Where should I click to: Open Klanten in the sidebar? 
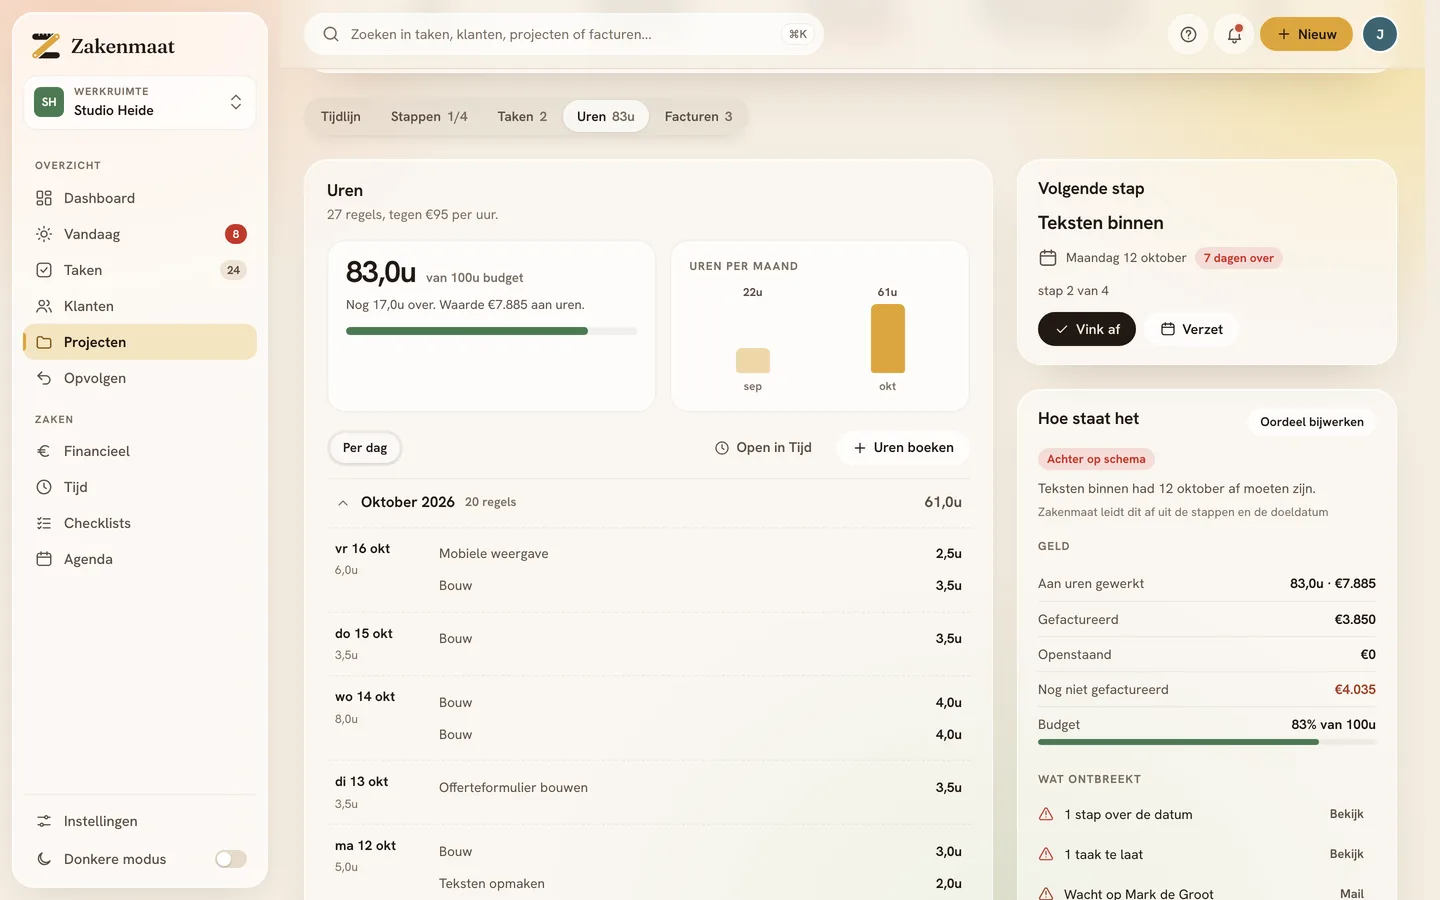(140, 306)
